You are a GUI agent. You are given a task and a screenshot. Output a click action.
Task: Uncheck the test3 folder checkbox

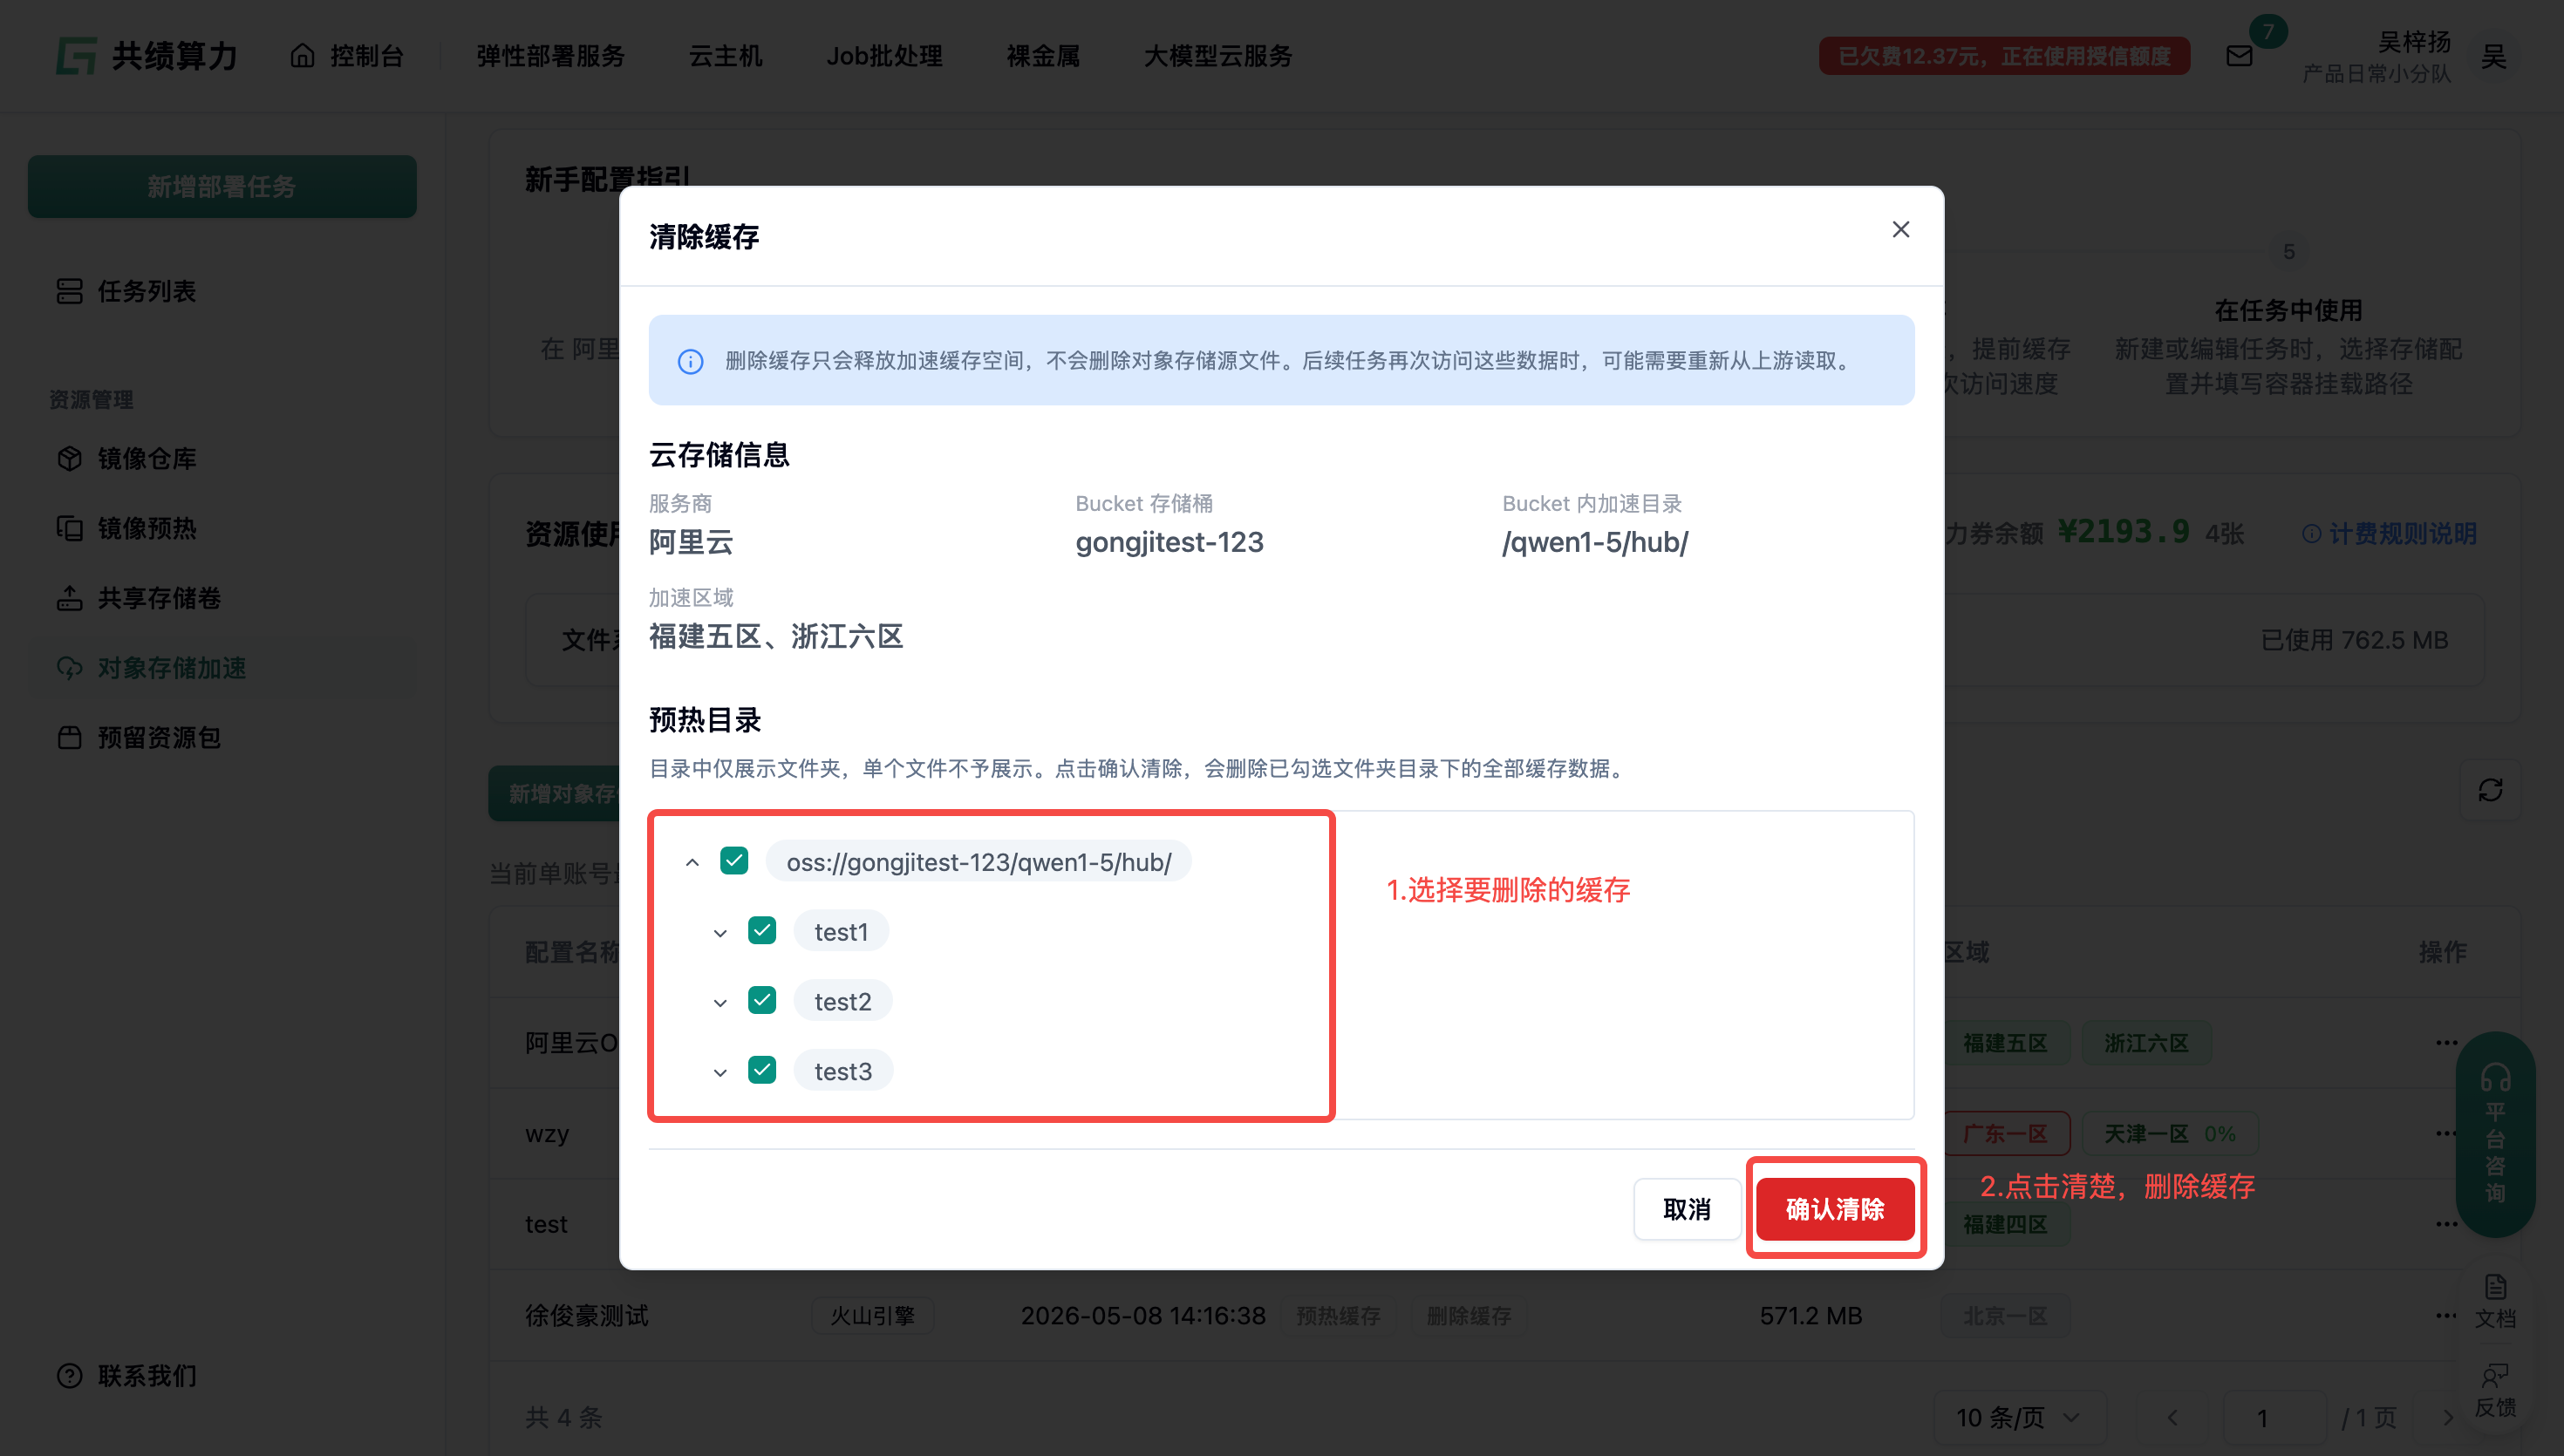pyautogui.click(x=762, y=1071)
